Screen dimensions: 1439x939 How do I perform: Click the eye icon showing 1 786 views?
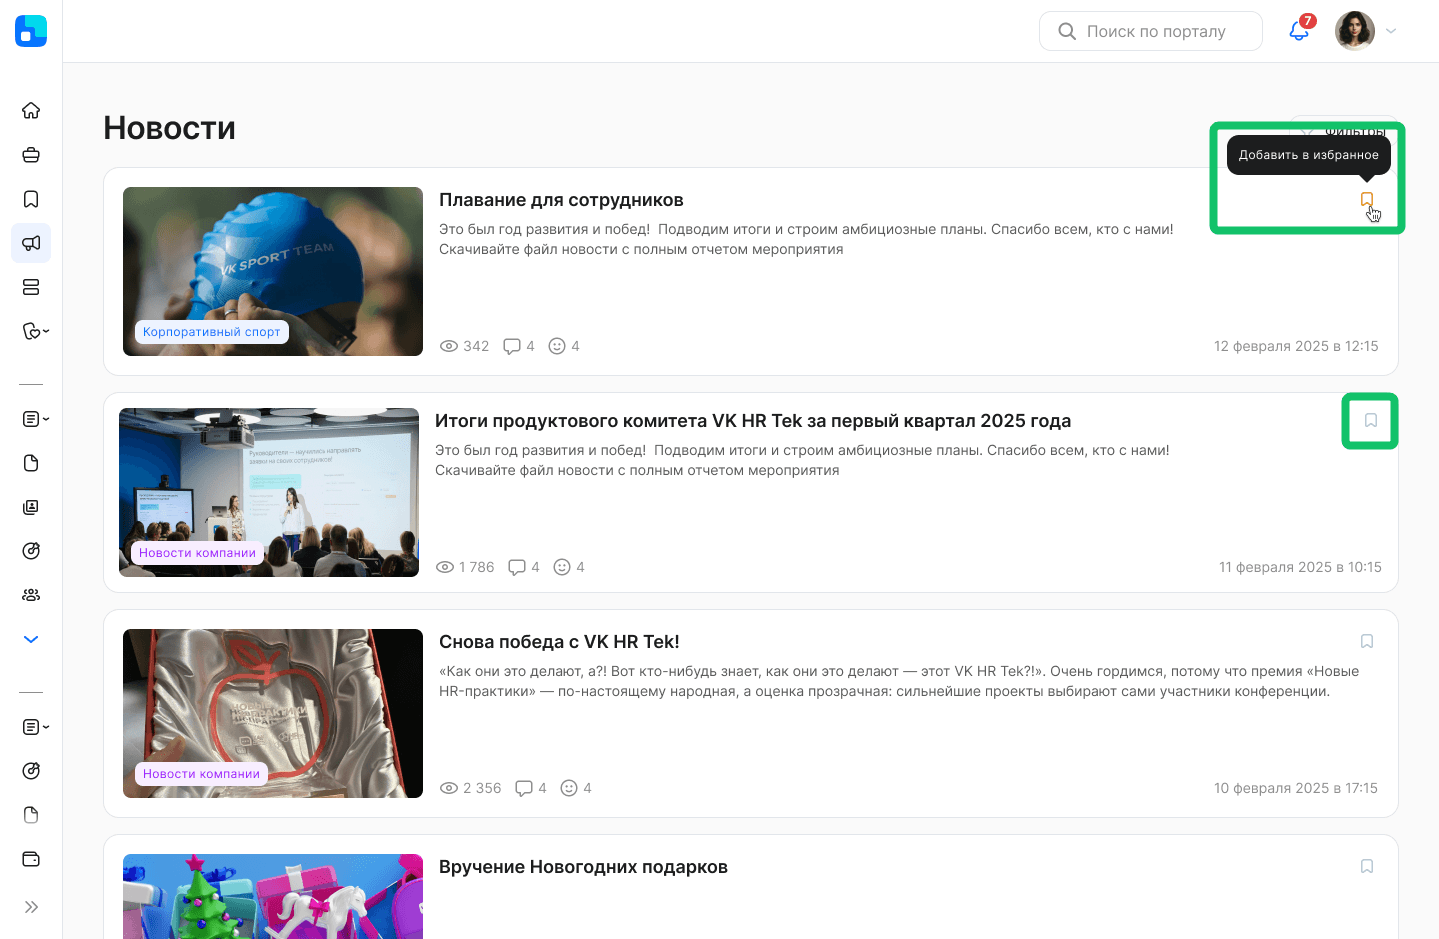[445, 567]
